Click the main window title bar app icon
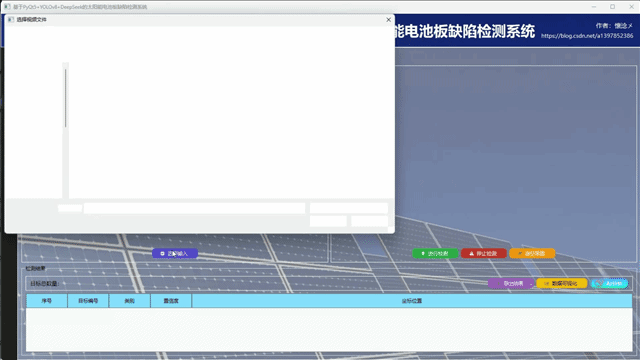This screenshot has width=640, height=360. pyautogui.click(x=7, y=7)
